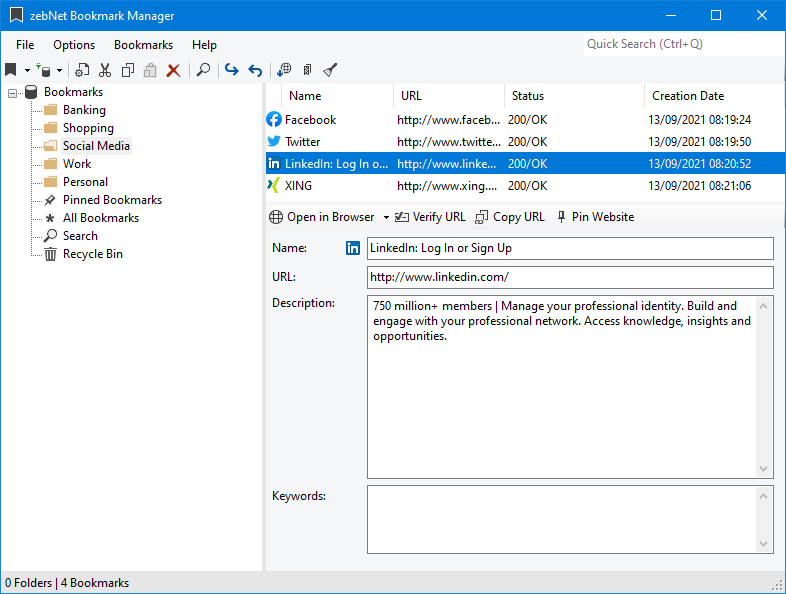Click the magnifier search icon in toolbar
The width and height of the screenshot is (786, 594).
pyautogui.click(x=203, y=70)
